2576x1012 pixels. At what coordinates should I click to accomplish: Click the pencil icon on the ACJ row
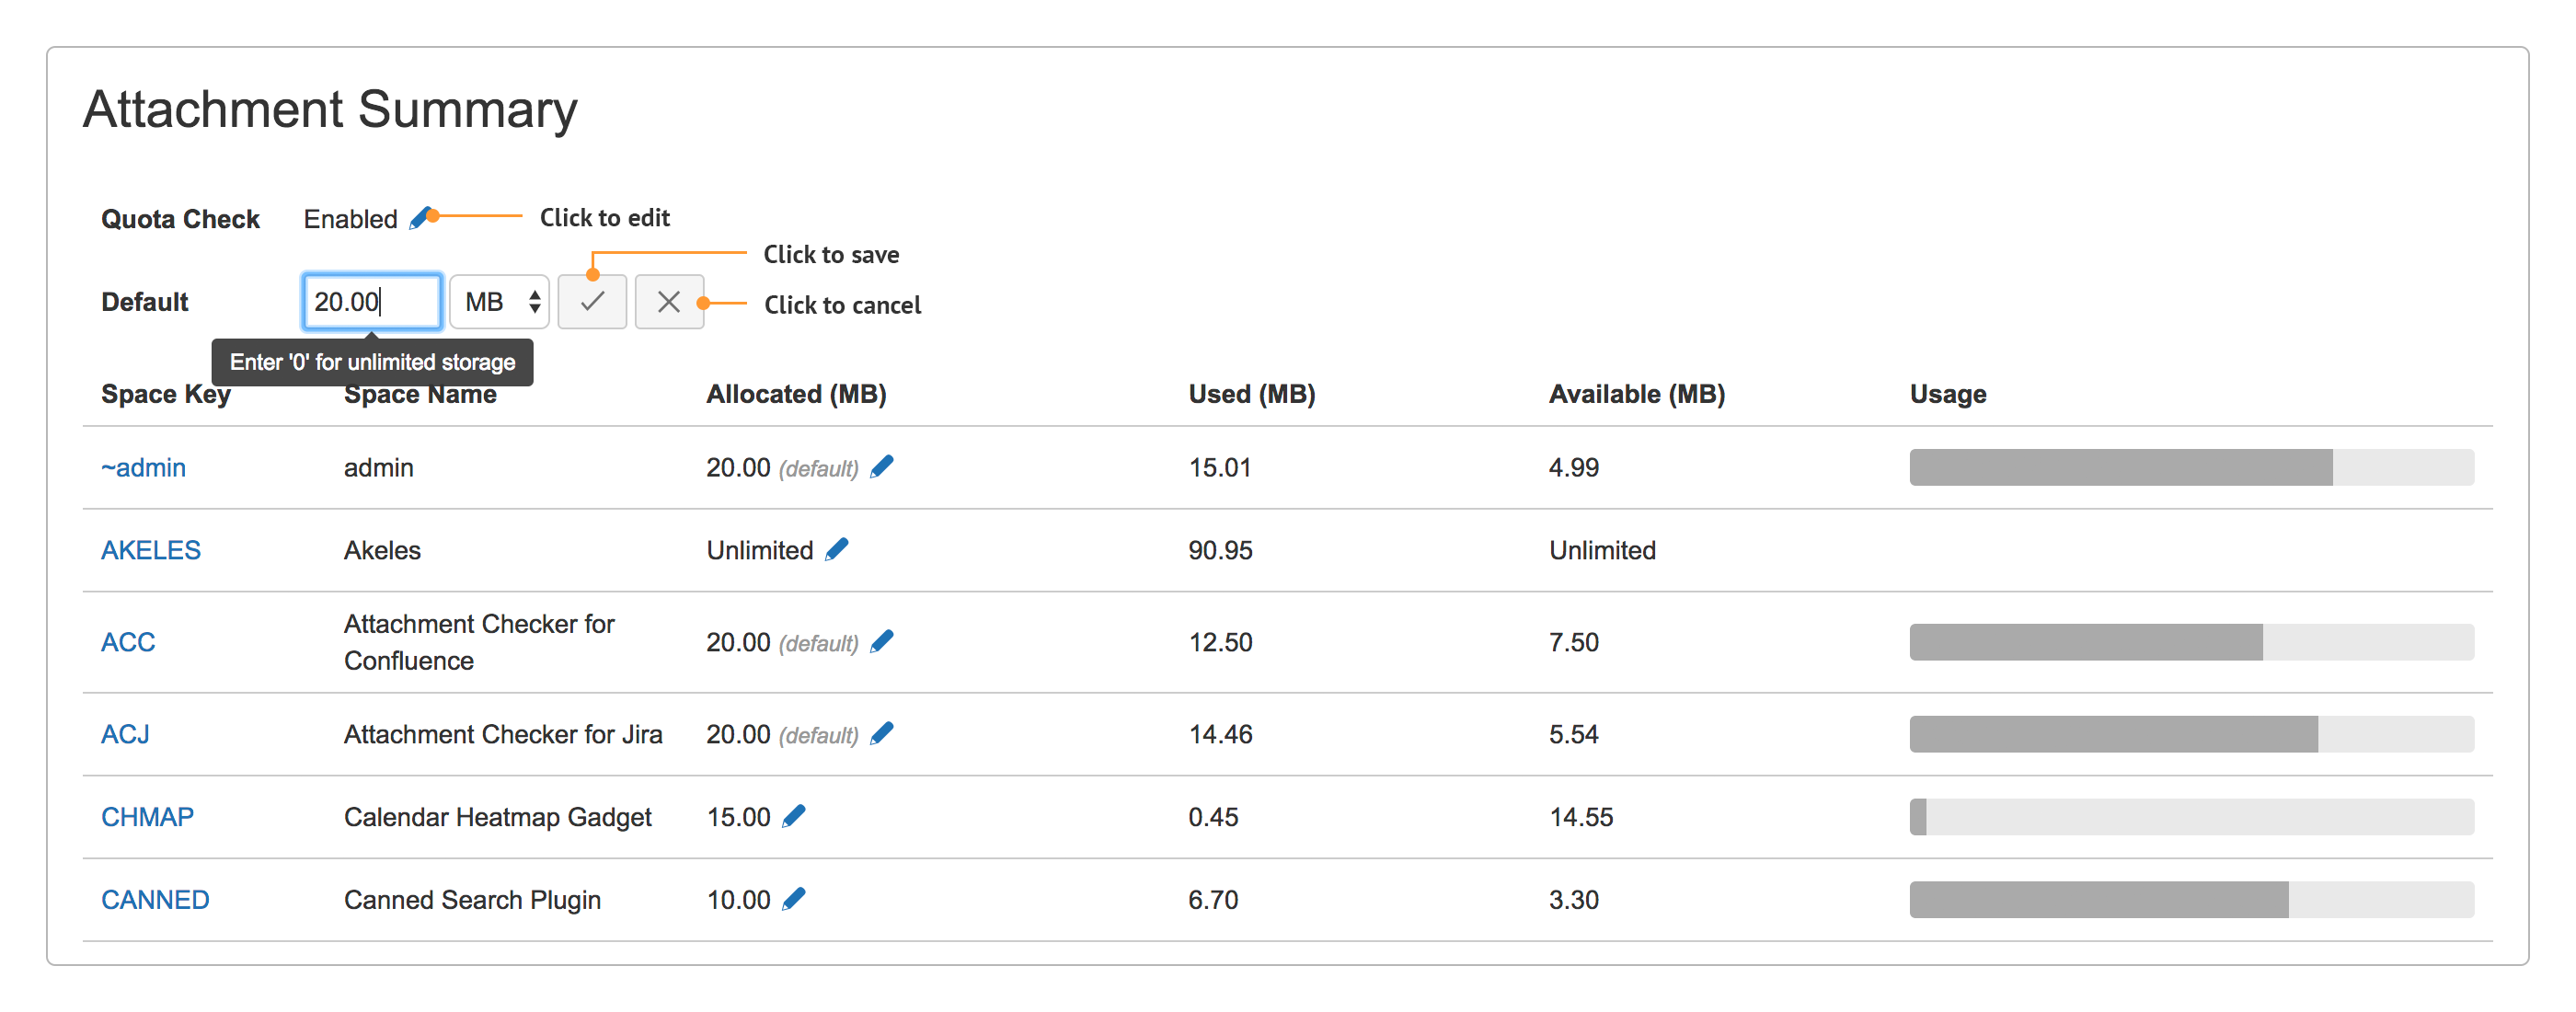pos(881,732)
